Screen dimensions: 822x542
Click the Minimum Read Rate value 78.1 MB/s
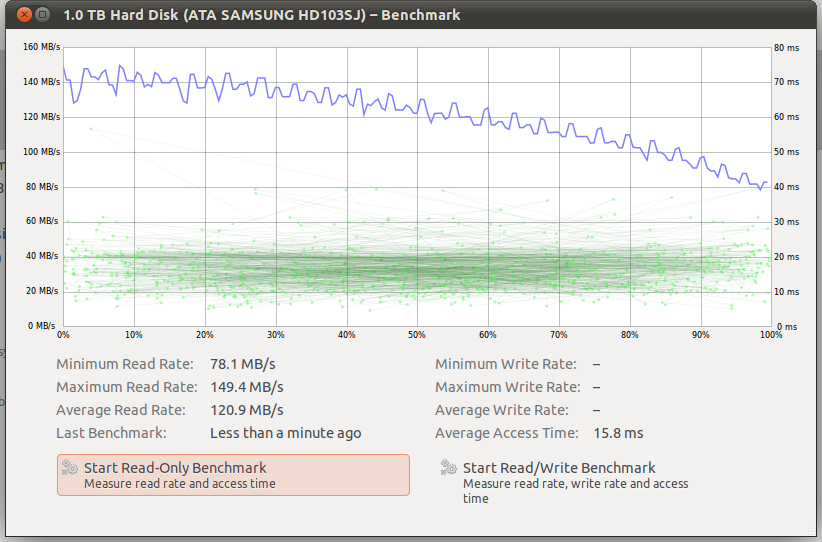(243, 364)
